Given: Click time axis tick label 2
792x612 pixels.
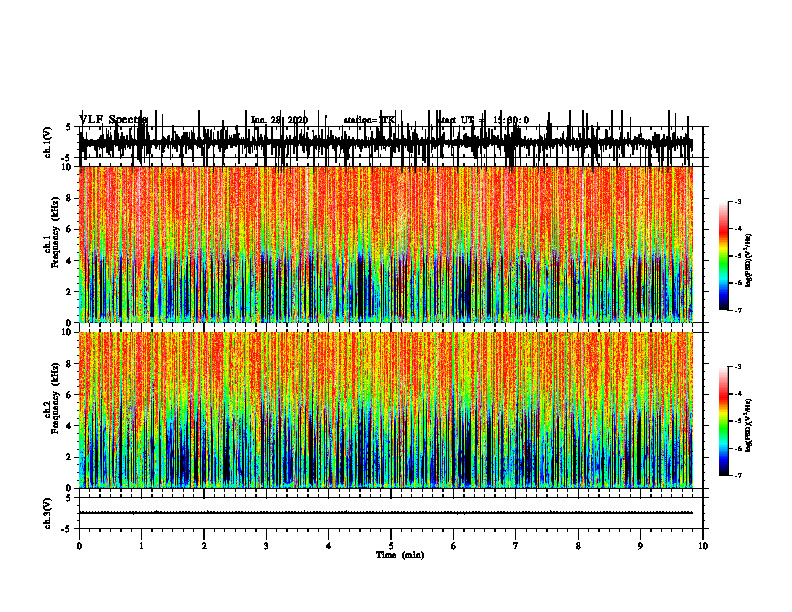Looking at the screenshot, I should click(x=204, y=545).
